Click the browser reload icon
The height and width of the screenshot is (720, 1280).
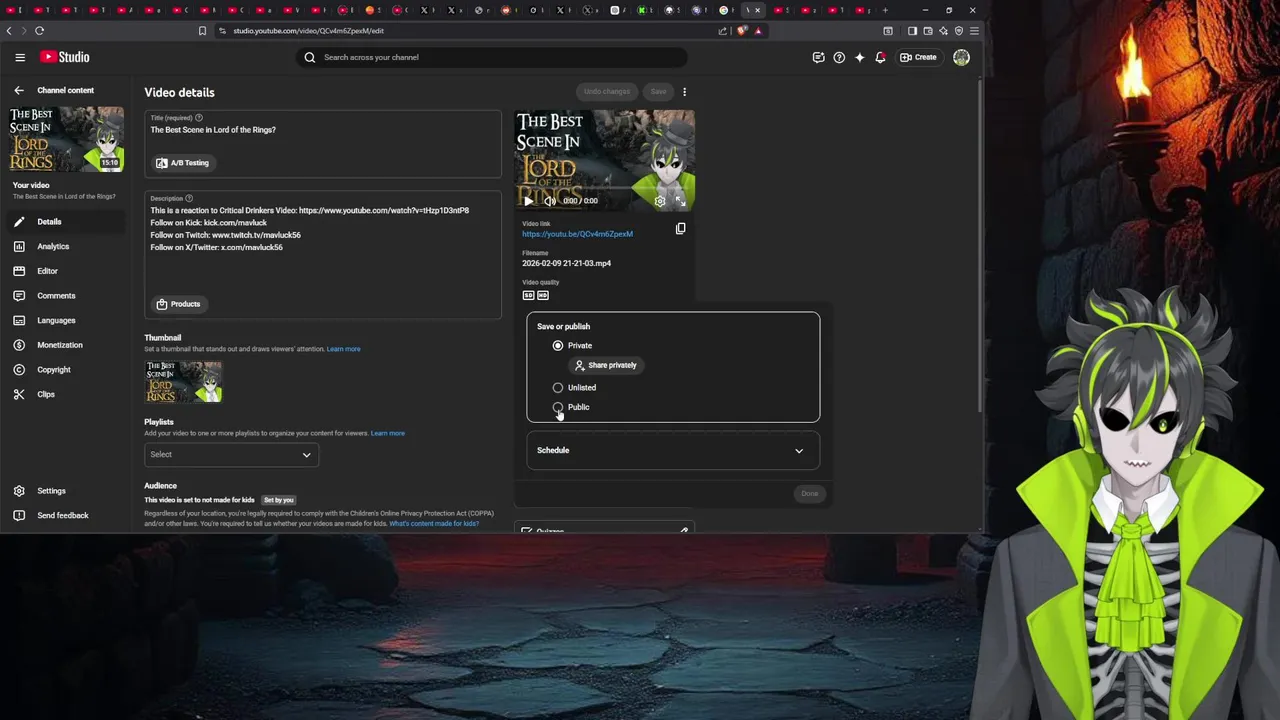tap(40, 31)
